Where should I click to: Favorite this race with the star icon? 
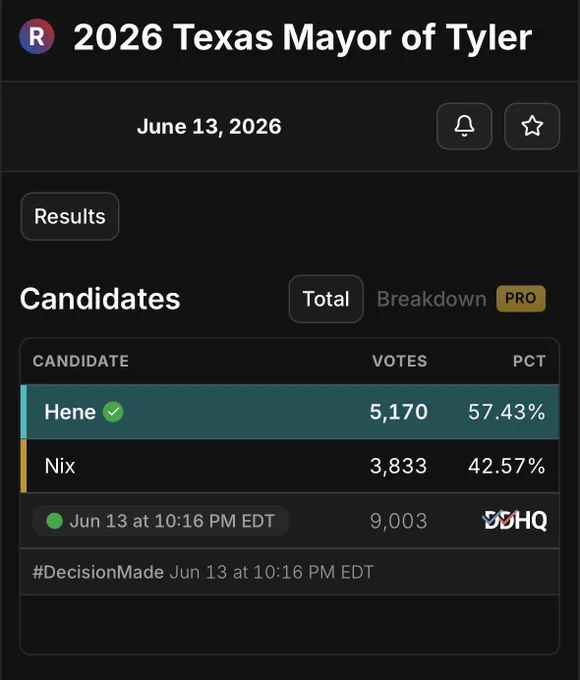pos(532,126)
